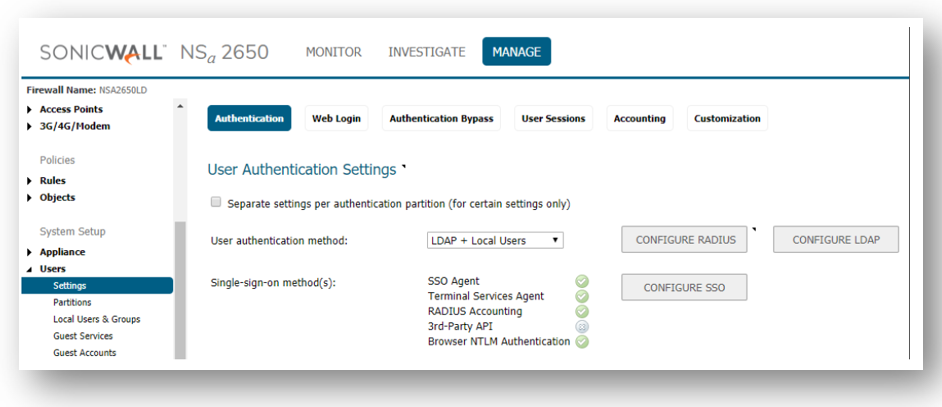Click the Terminal Services Agent status icon
The image size is (942, 407).
click(x=582, y=296)
